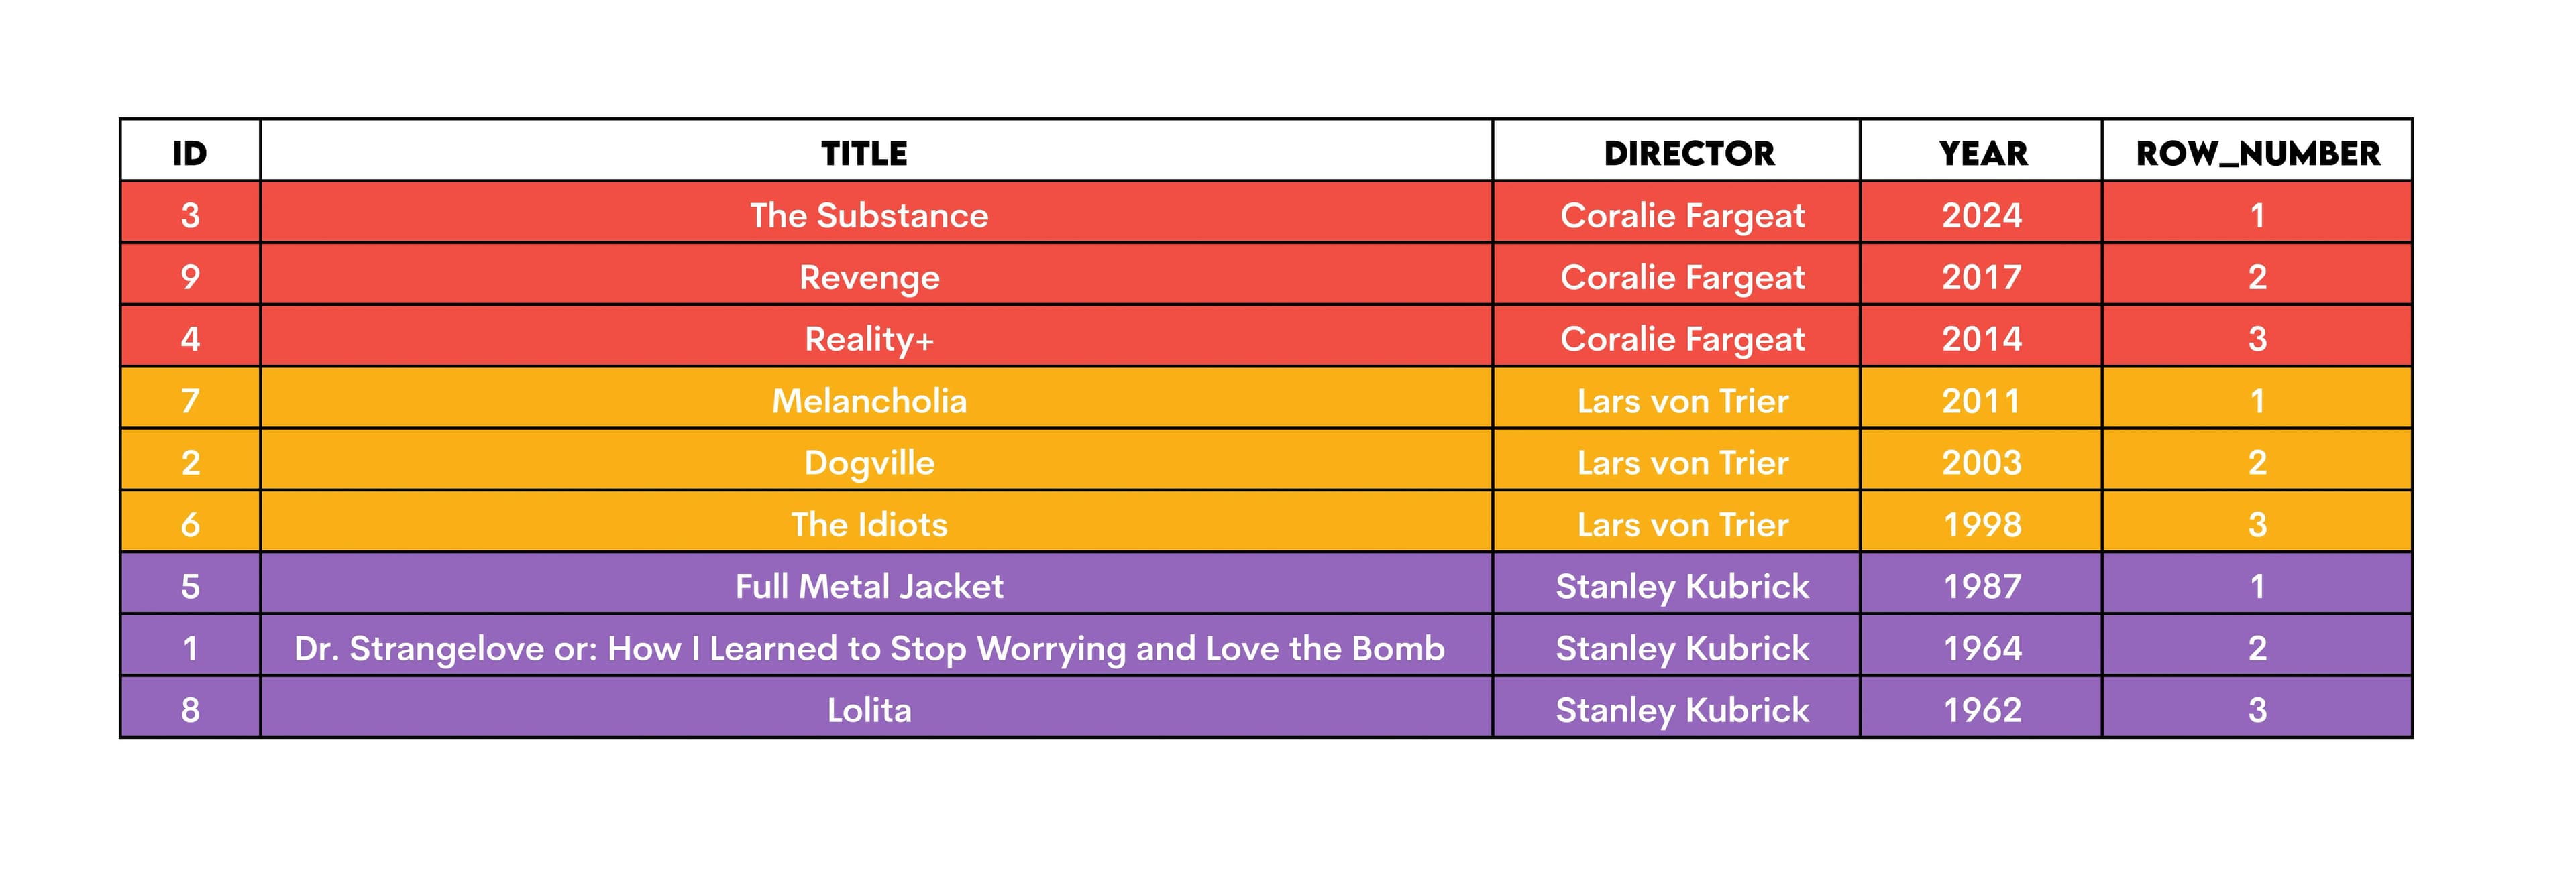Image resolution: width=2576 pixels, height=883 pixels.
Task: Select the Dr. Strangelove title cell
Action: pyautogui.click(x=869, y=648)
